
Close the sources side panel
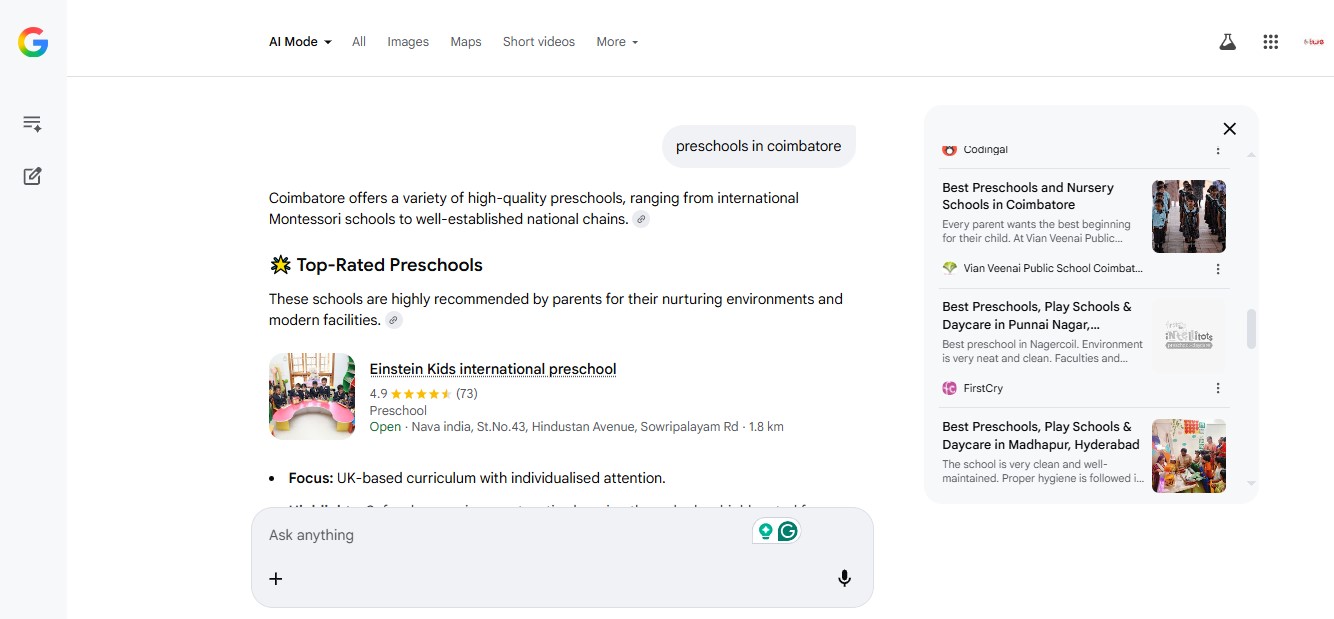point(1230,128)
